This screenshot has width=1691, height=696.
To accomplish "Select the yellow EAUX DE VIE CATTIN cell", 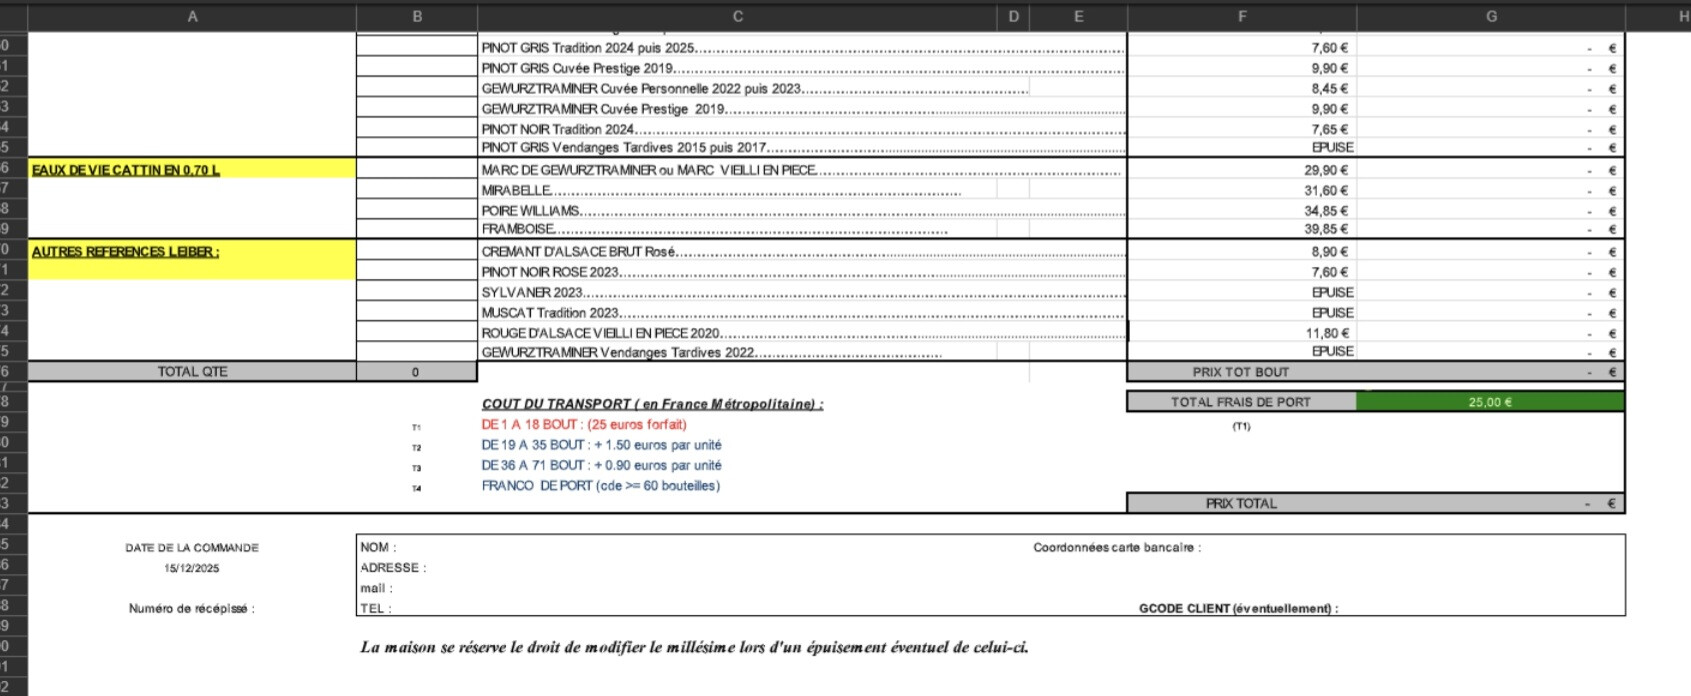I will 192,170.
